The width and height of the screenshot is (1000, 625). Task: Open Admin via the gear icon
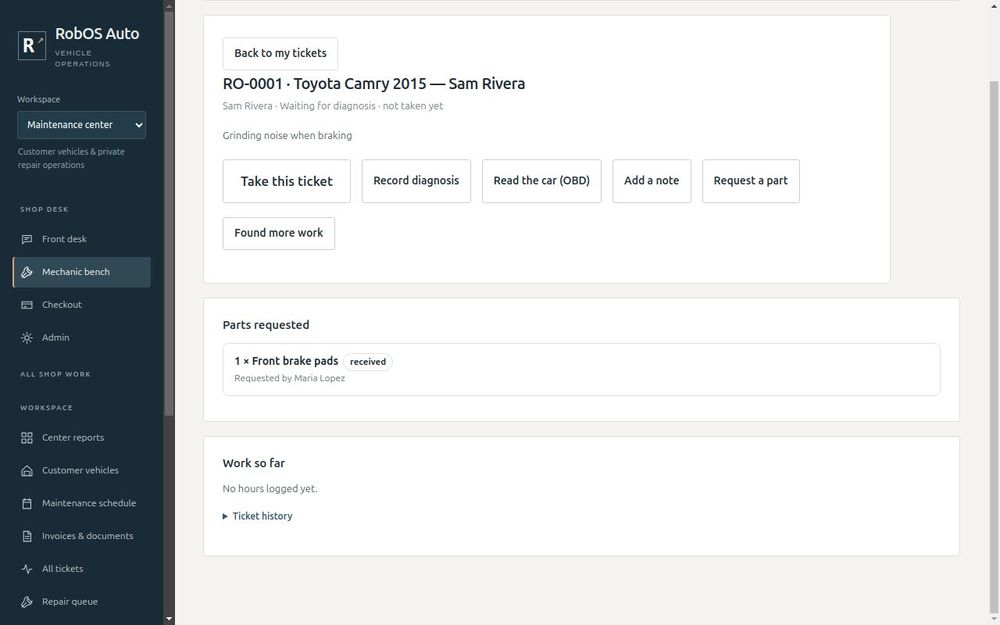pos(27,338)
